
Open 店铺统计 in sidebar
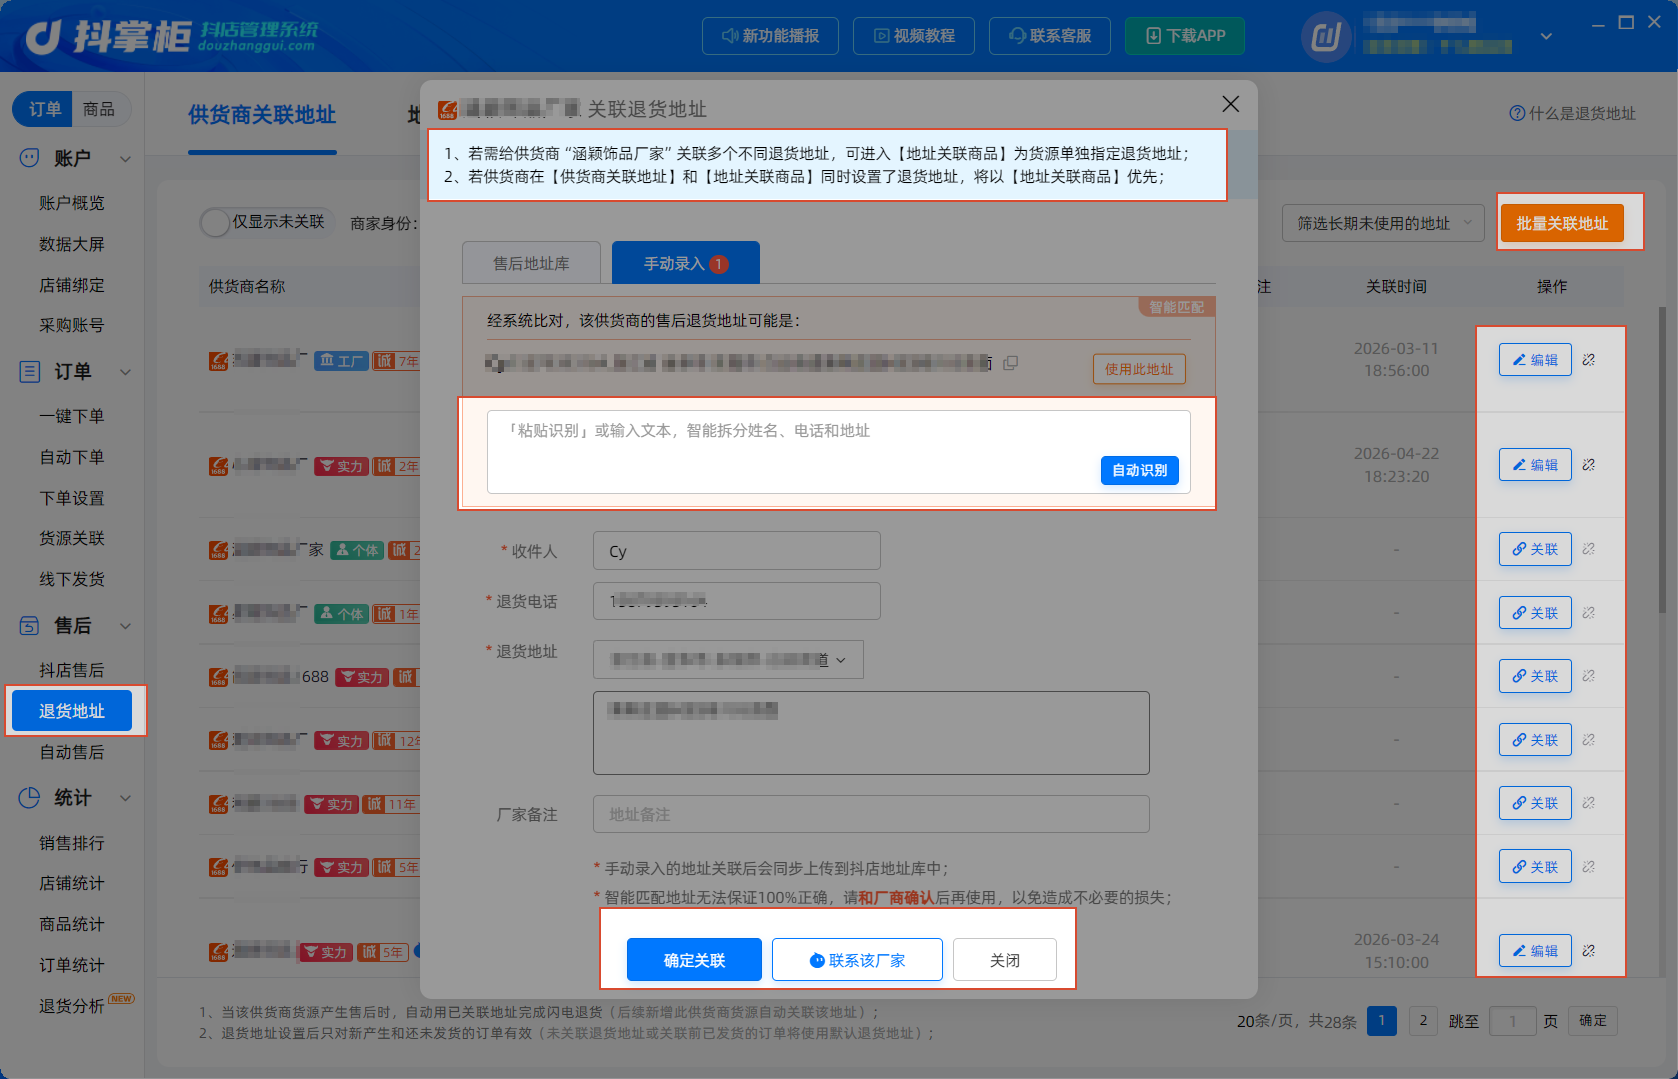72,883
